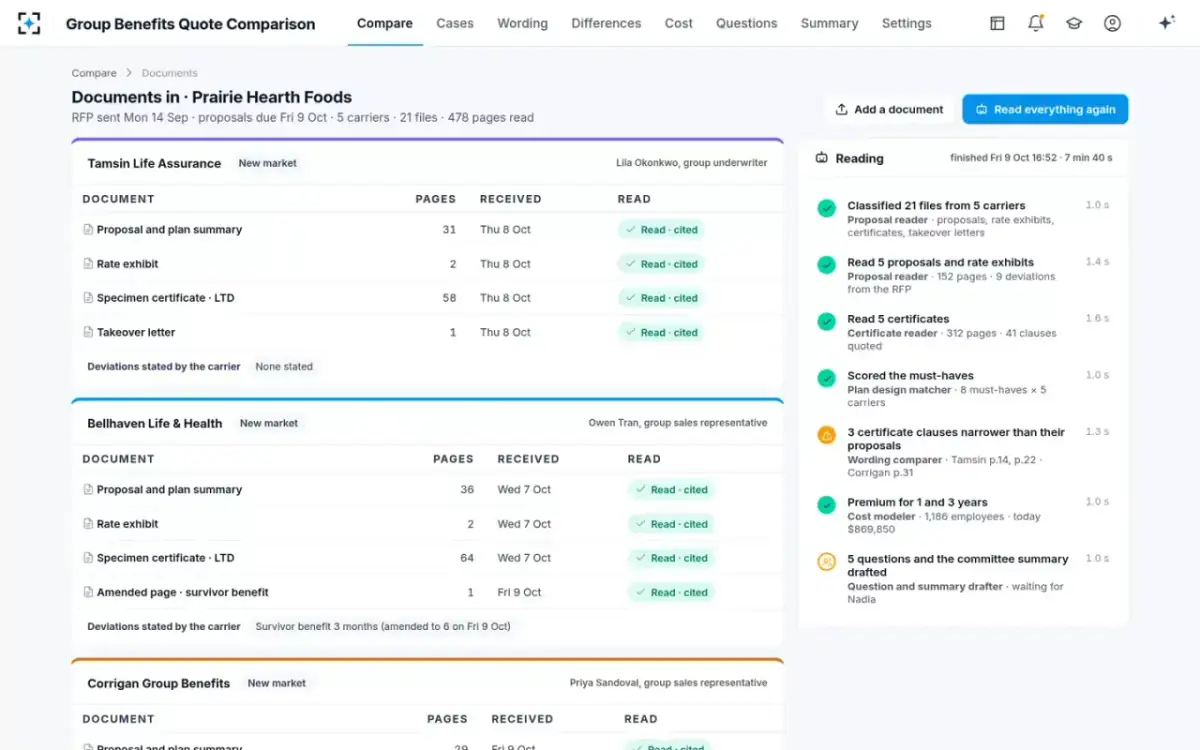Viewport: 1200px width, 750px height.
Task: Click Read cited badge for Amended page
Action: pyautogui.click(x=671, y=592)
